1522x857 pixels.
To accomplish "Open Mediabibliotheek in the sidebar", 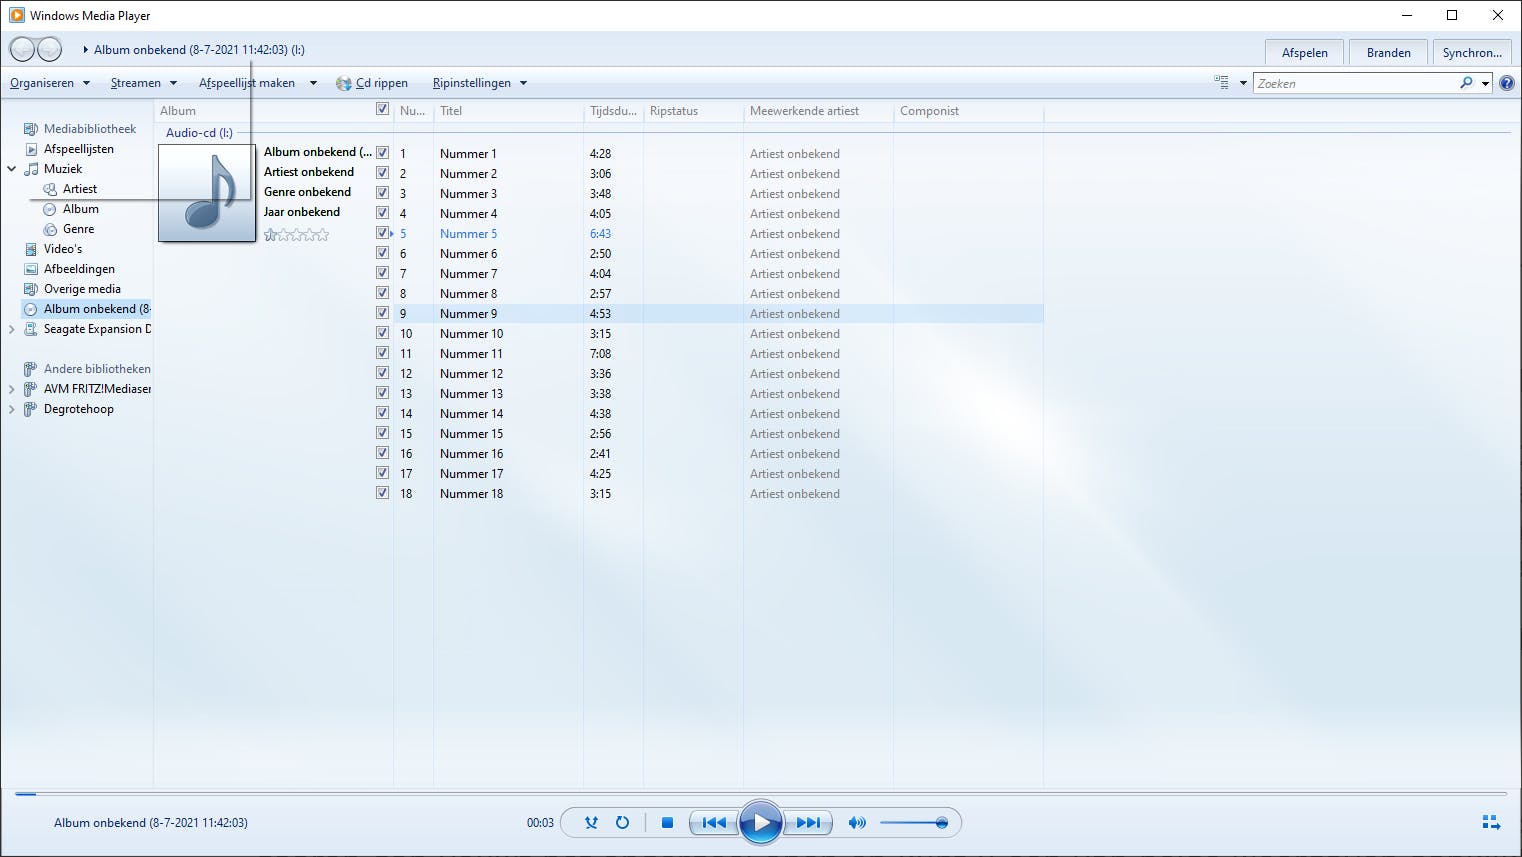I will pos(90,129).
